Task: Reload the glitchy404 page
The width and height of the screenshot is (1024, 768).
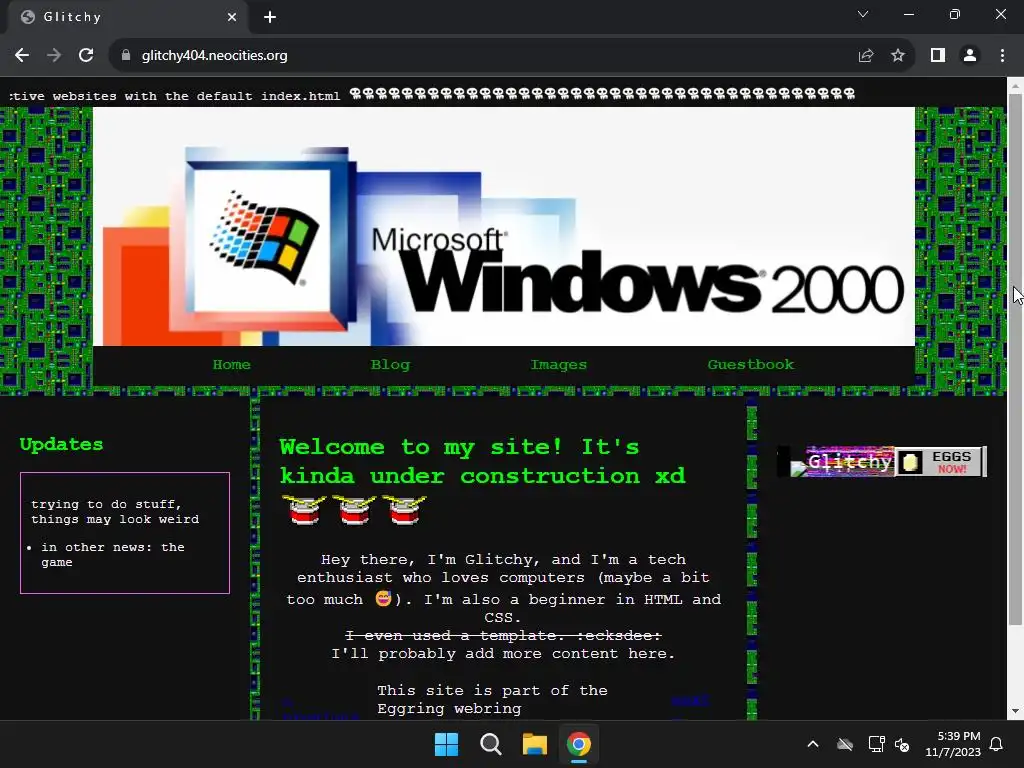Action: [x=86, y=56]
